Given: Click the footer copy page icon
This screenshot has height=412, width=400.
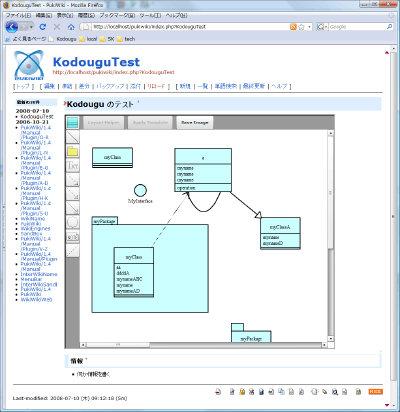Looking at the screenshot, I should click(x=281, y=392).
